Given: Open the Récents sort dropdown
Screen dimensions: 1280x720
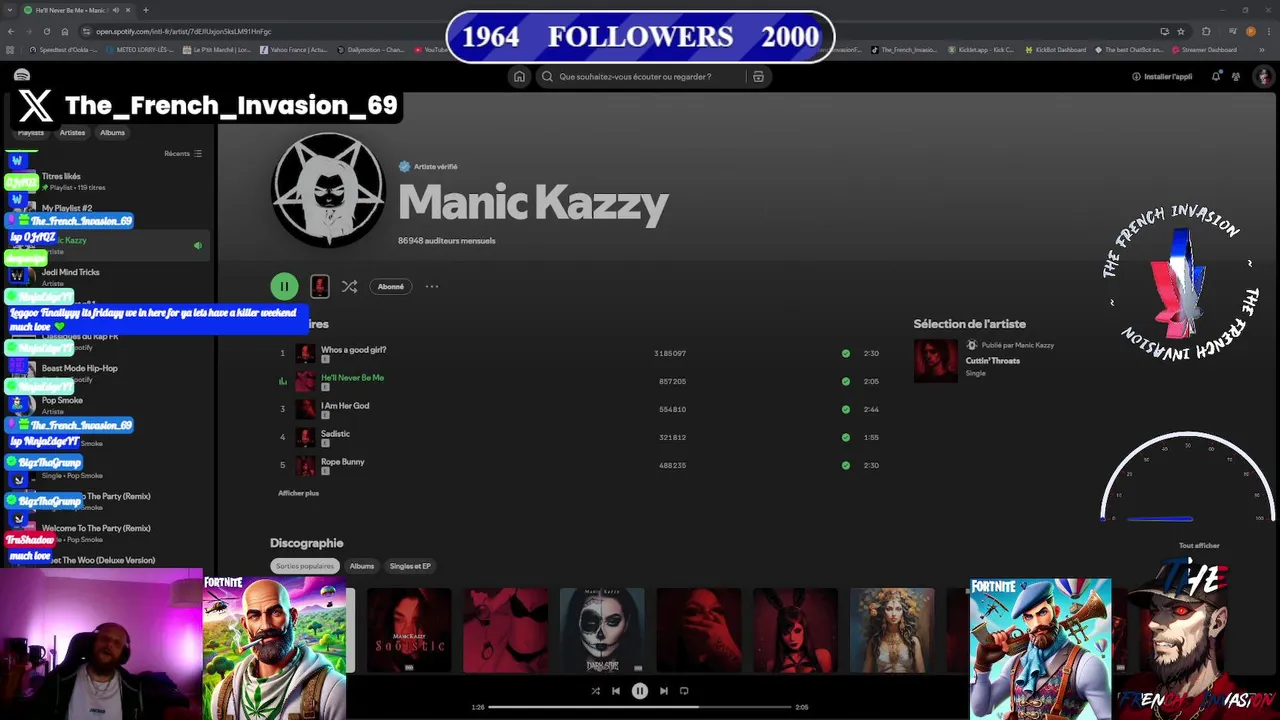Looking at the screenshot, I should pyautogui.click(x=183, y=154).
